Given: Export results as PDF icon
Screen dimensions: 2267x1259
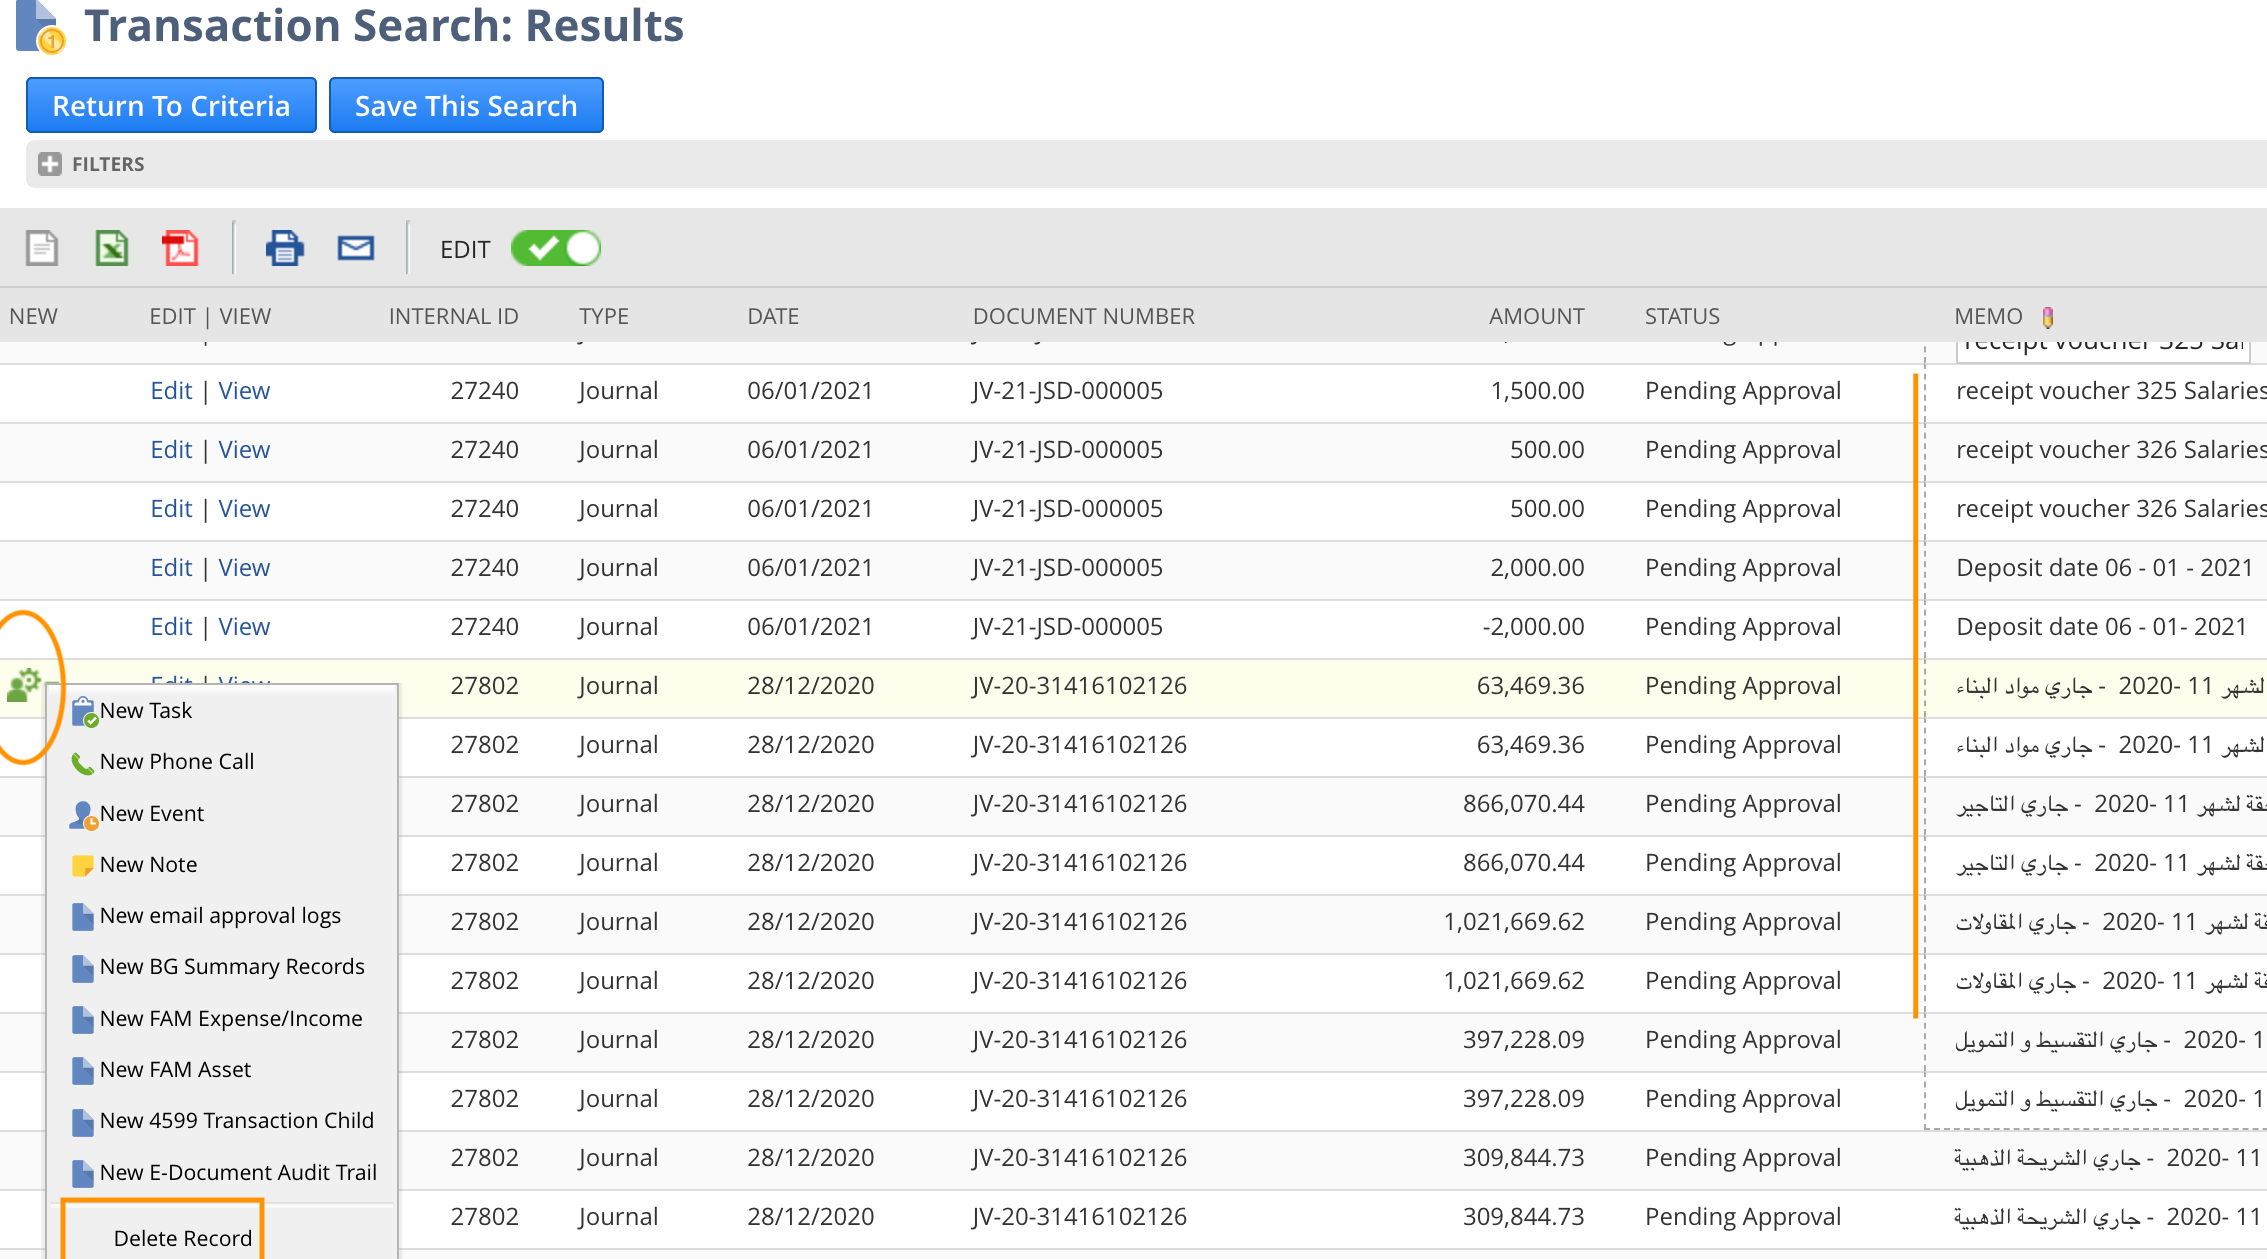Looking at the screenshot, I should pyautogui.click(x=180, y=248).
